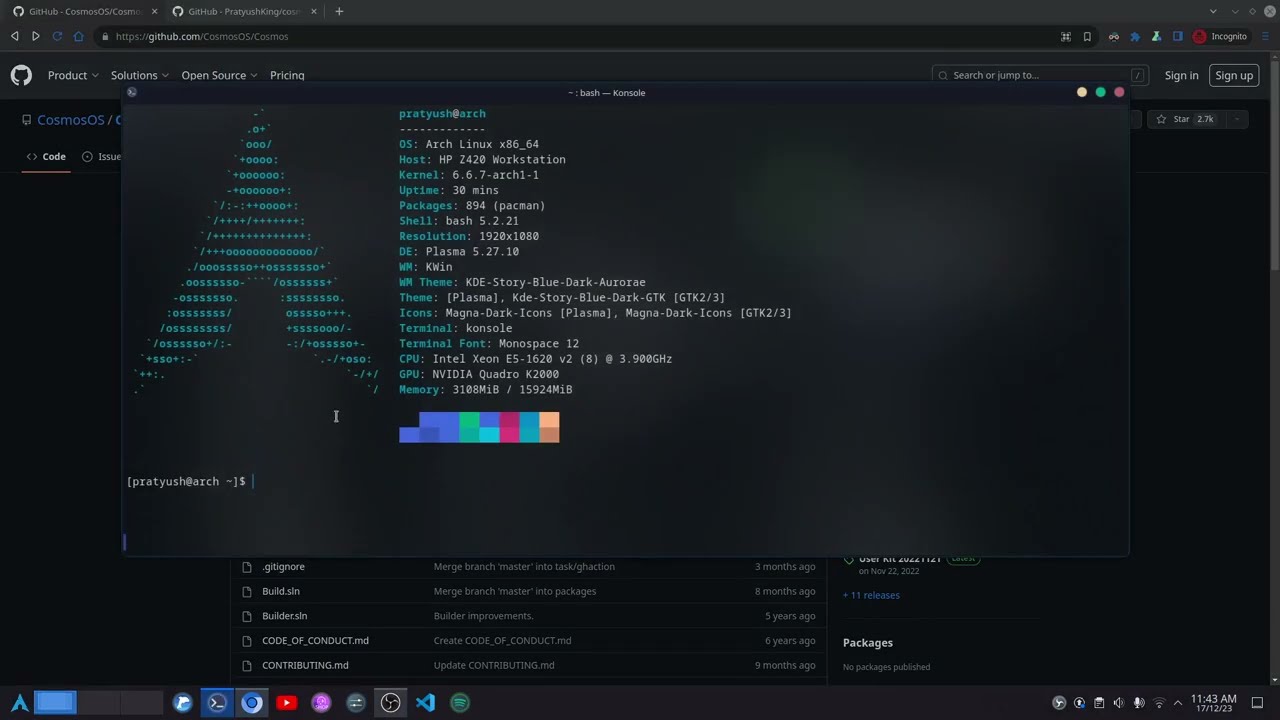Open the Wi-Fi network tray icon

coord(1159,702)
